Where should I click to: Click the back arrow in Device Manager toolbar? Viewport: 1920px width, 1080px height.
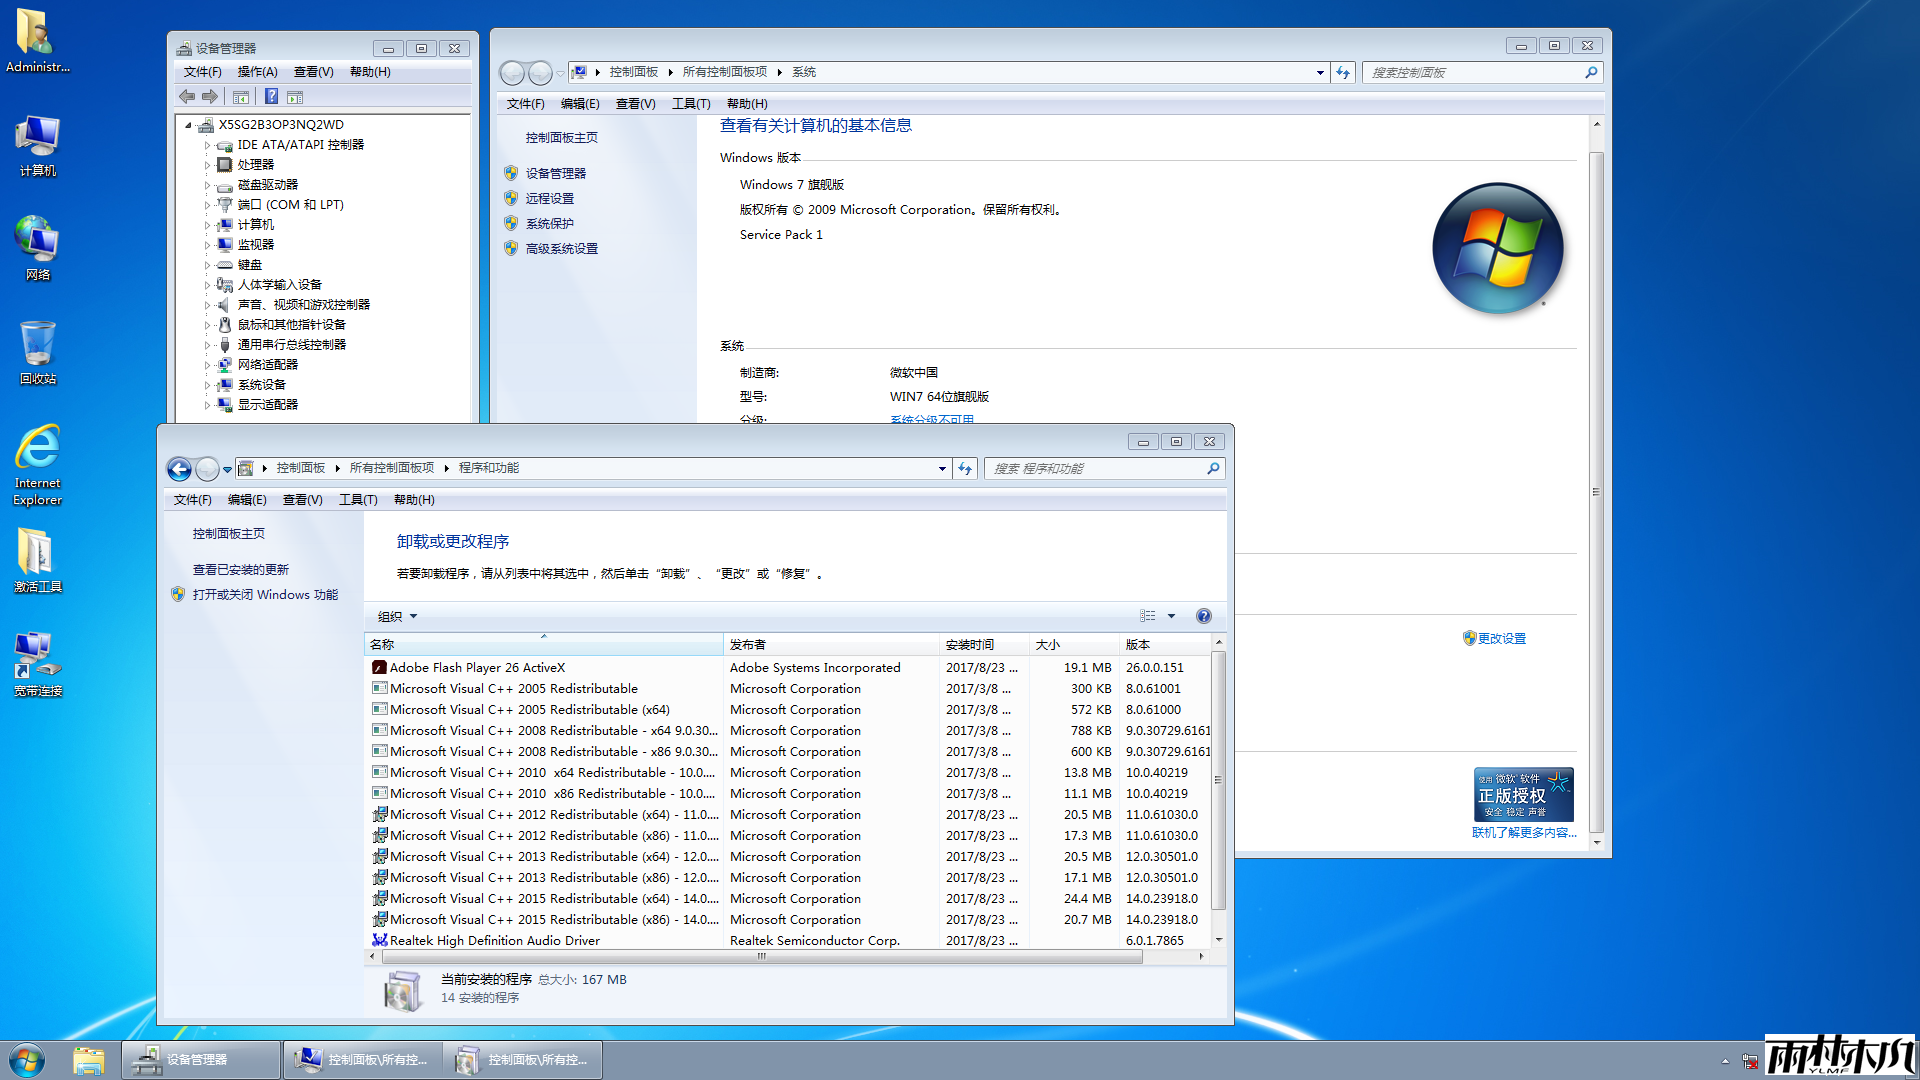(x=187, y=97)
